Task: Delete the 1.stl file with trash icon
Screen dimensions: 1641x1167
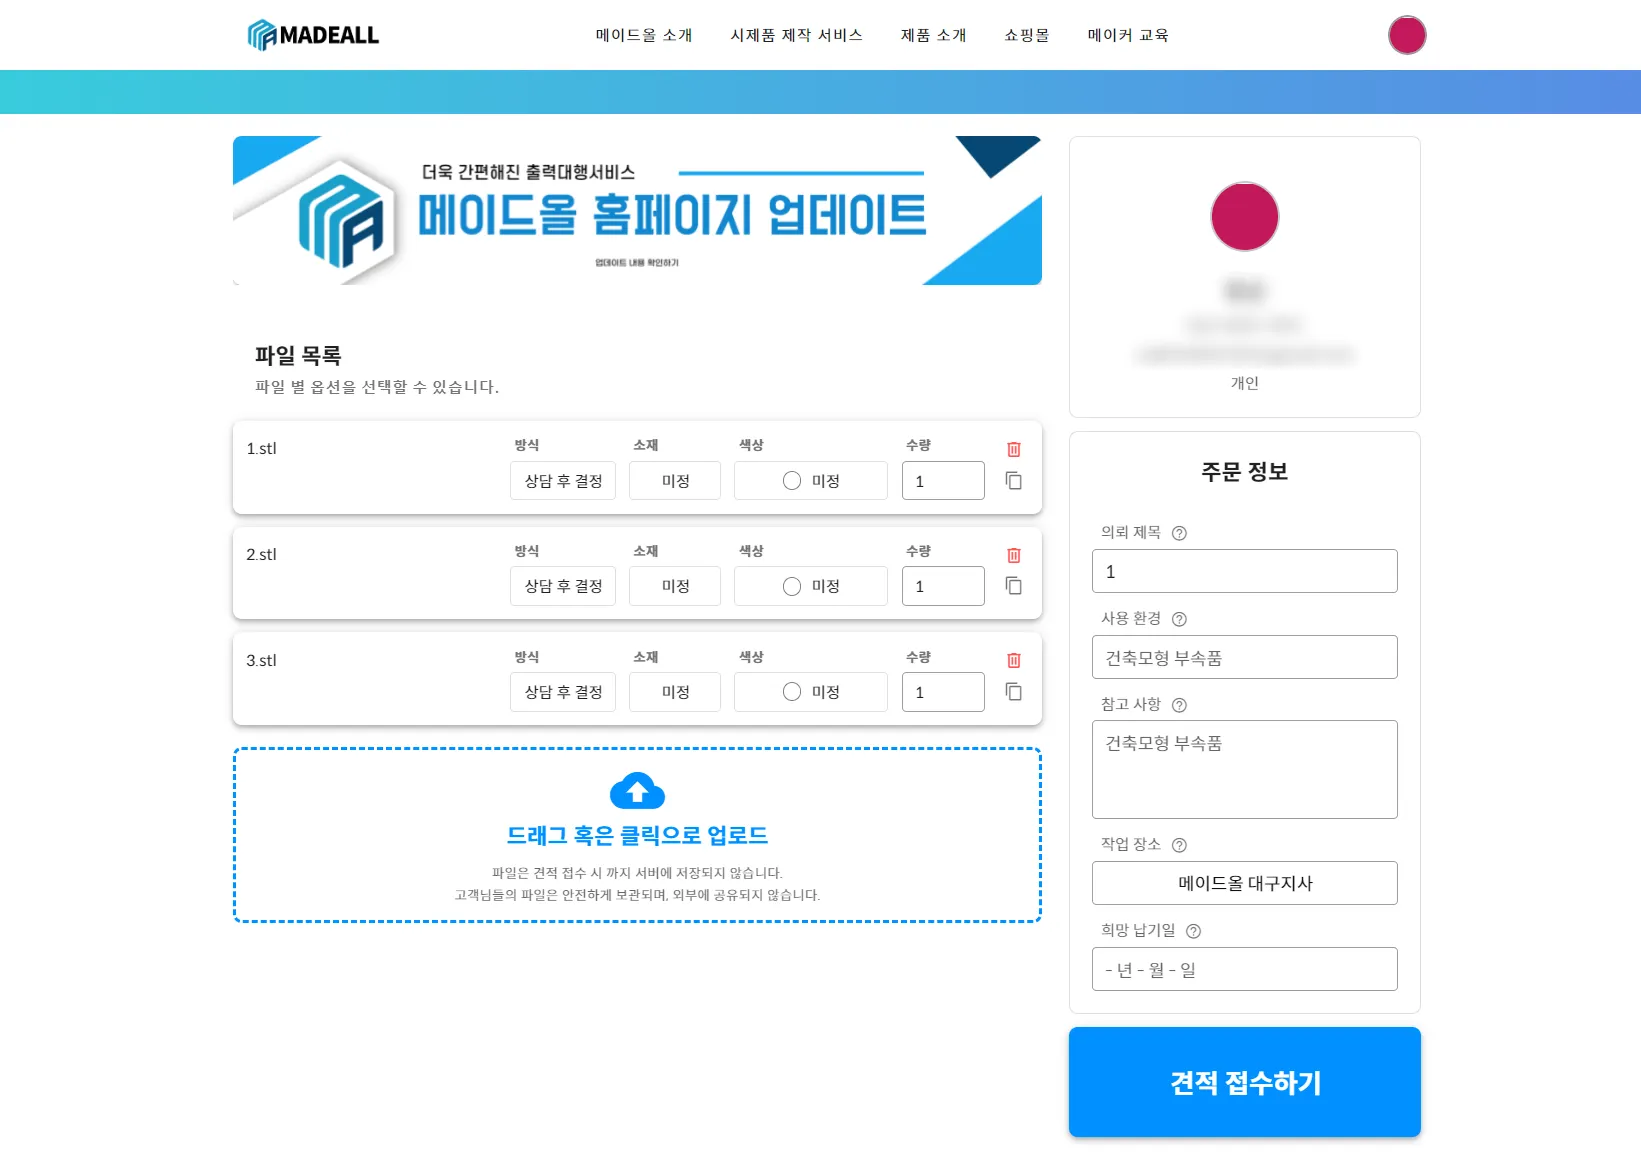Action: coord(1014,449)
